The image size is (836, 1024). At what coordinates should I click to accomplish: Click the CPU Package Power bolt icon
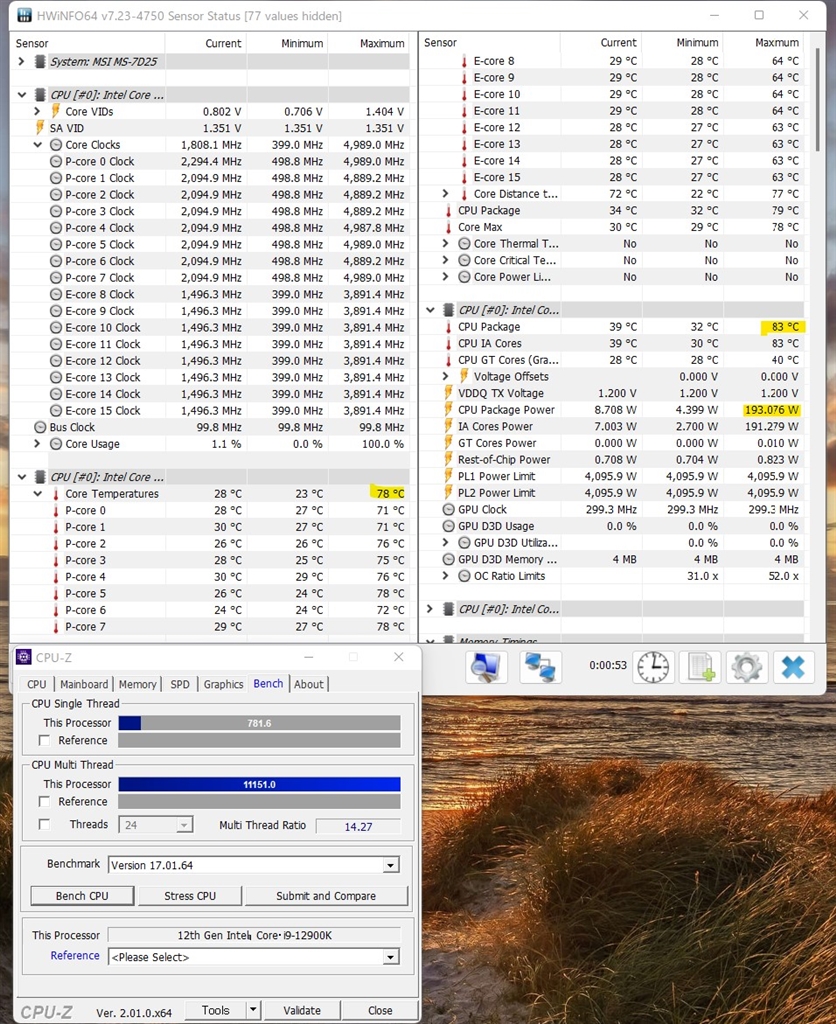tap(448, 409)
